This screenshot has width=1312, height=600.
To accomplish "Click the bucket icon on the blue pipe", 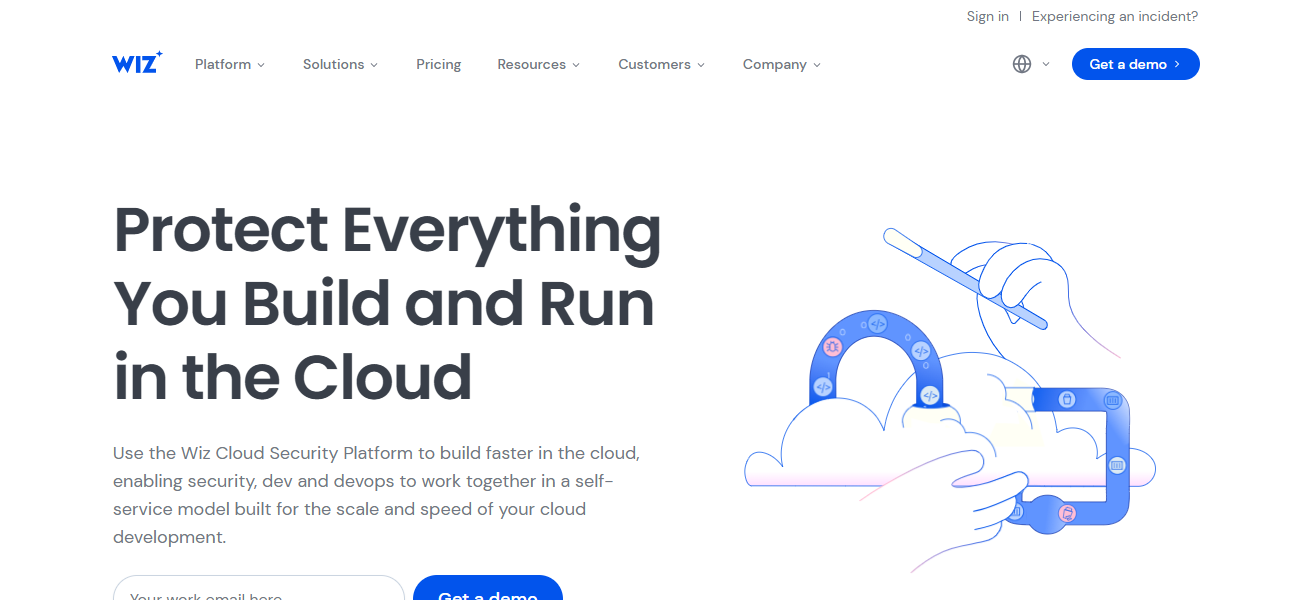I will click(x=1067, y=400).
